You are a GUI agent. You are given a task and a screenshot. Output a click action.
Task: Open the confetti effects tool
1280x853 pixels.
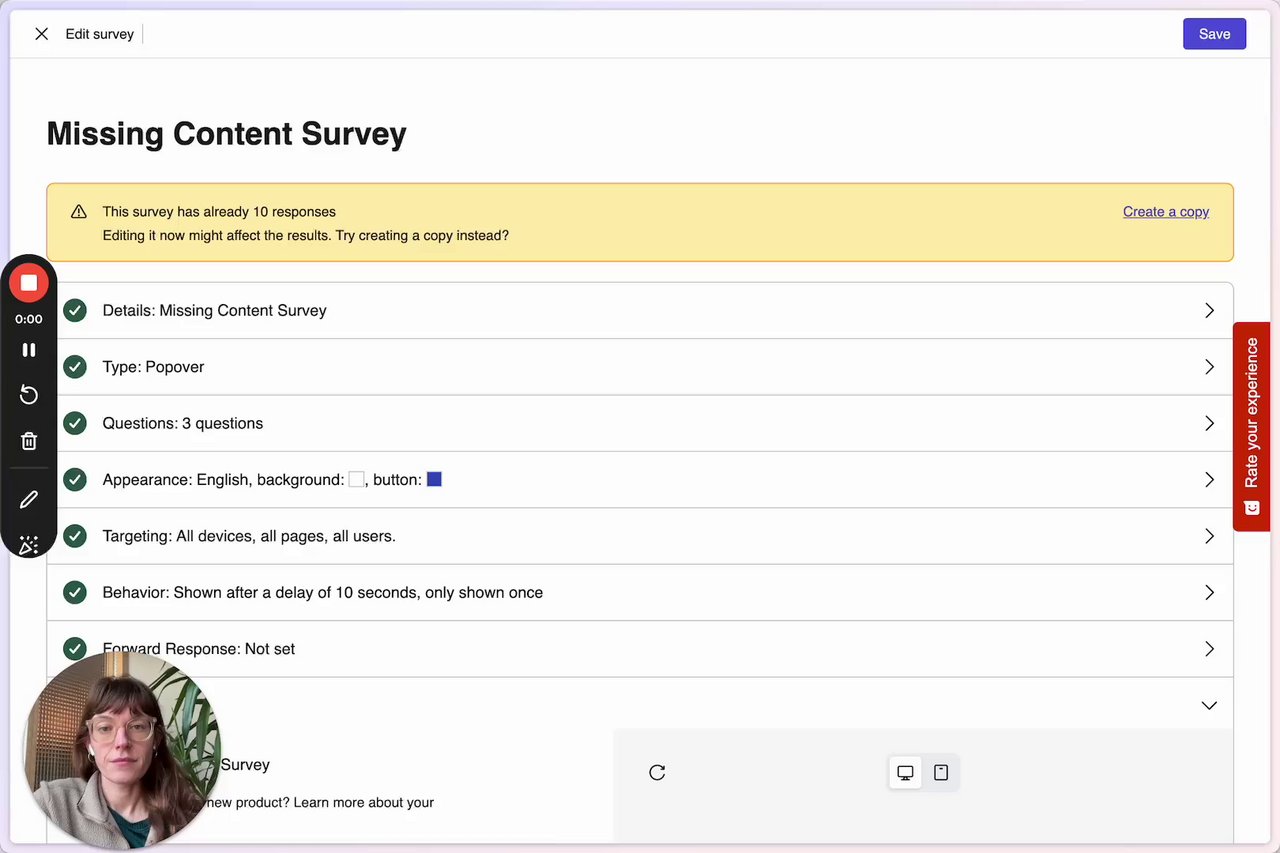click(x=29, y=545)
